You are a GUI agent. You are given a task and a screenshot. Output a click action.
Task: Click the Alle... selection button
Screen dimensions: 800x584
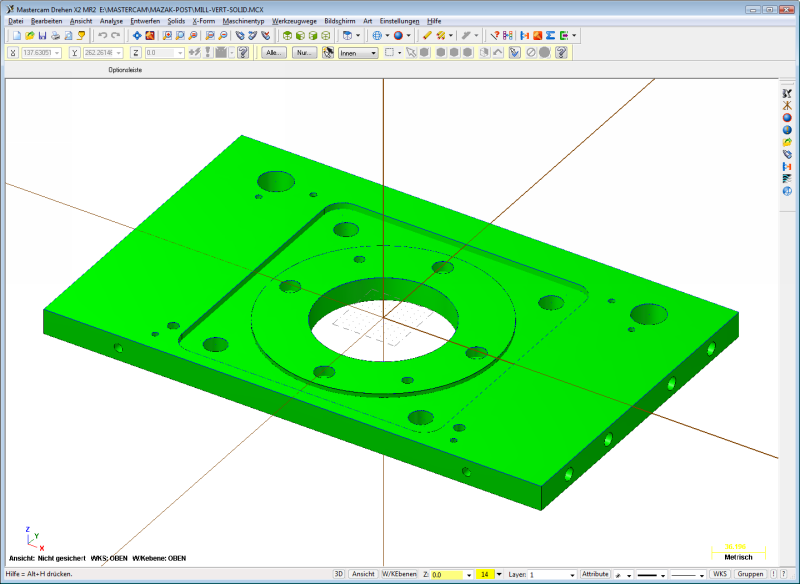(x=274, y=53)
